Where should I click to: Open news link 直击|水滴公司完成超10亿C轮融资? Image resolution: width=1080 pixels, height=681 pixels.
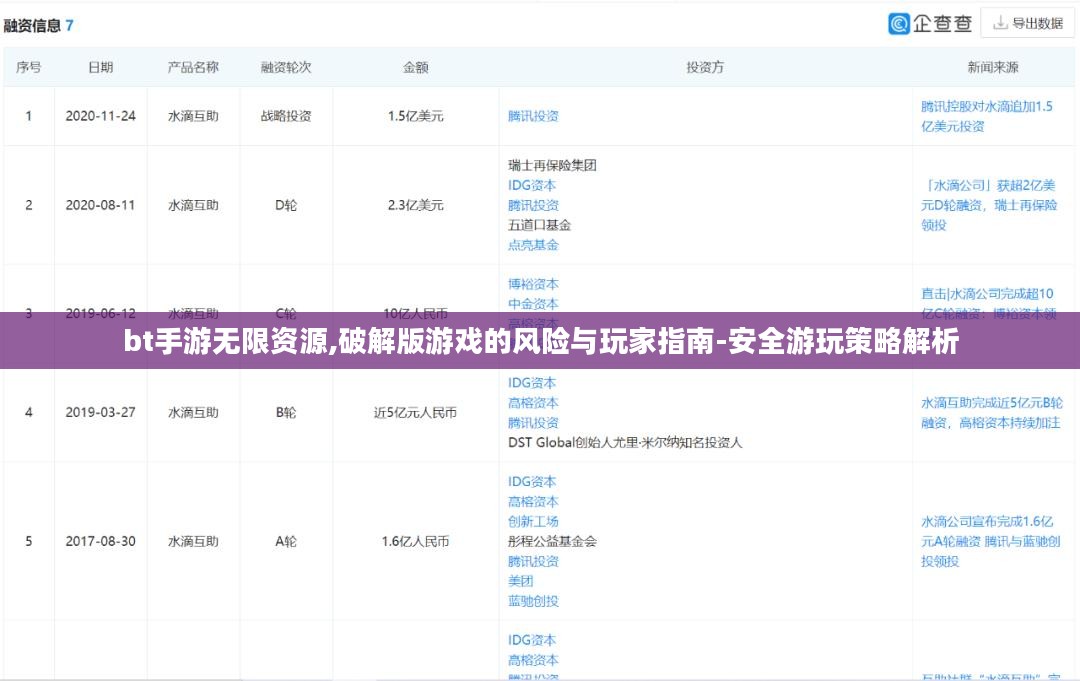[988, 302]
